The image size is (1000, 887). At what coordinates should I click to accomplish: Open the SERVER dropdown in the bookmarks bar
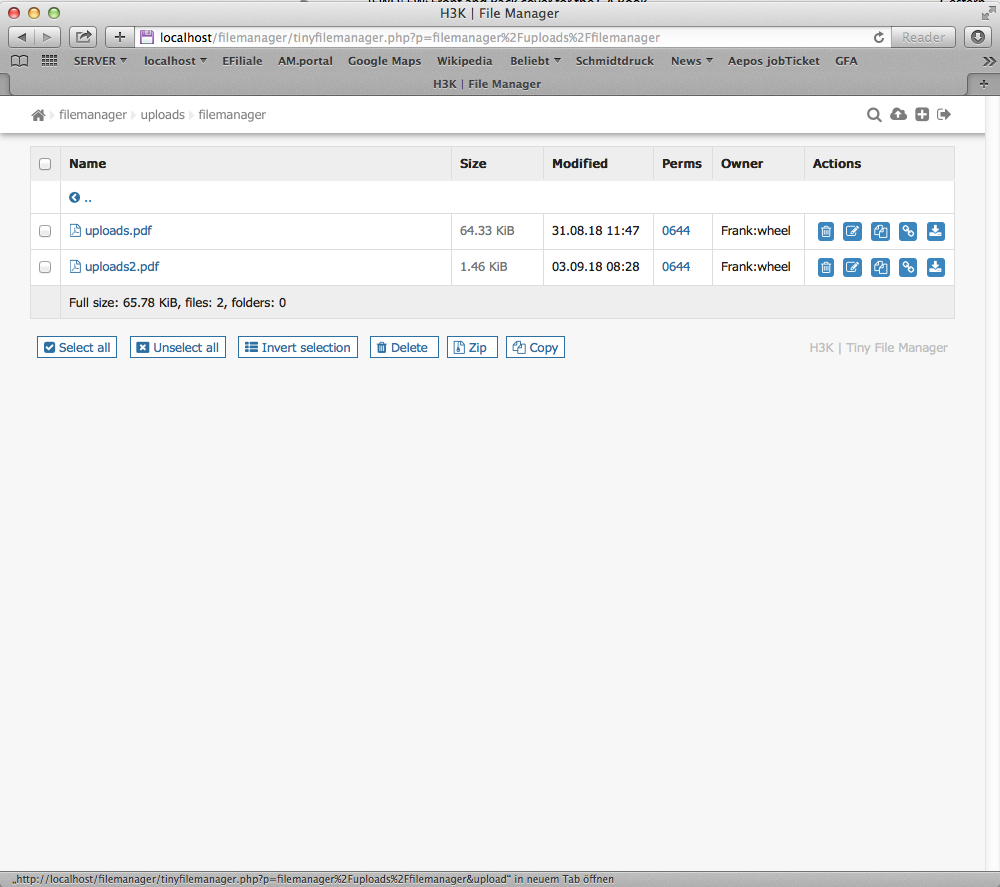tap(99, 61)
